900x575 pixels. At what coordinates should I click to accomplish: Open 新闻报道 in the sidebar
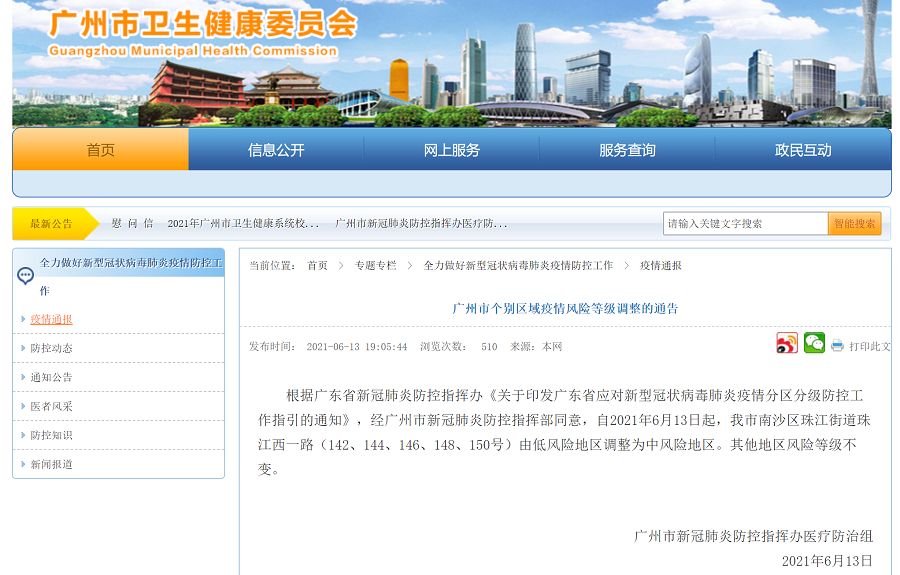tap(51, 464)
